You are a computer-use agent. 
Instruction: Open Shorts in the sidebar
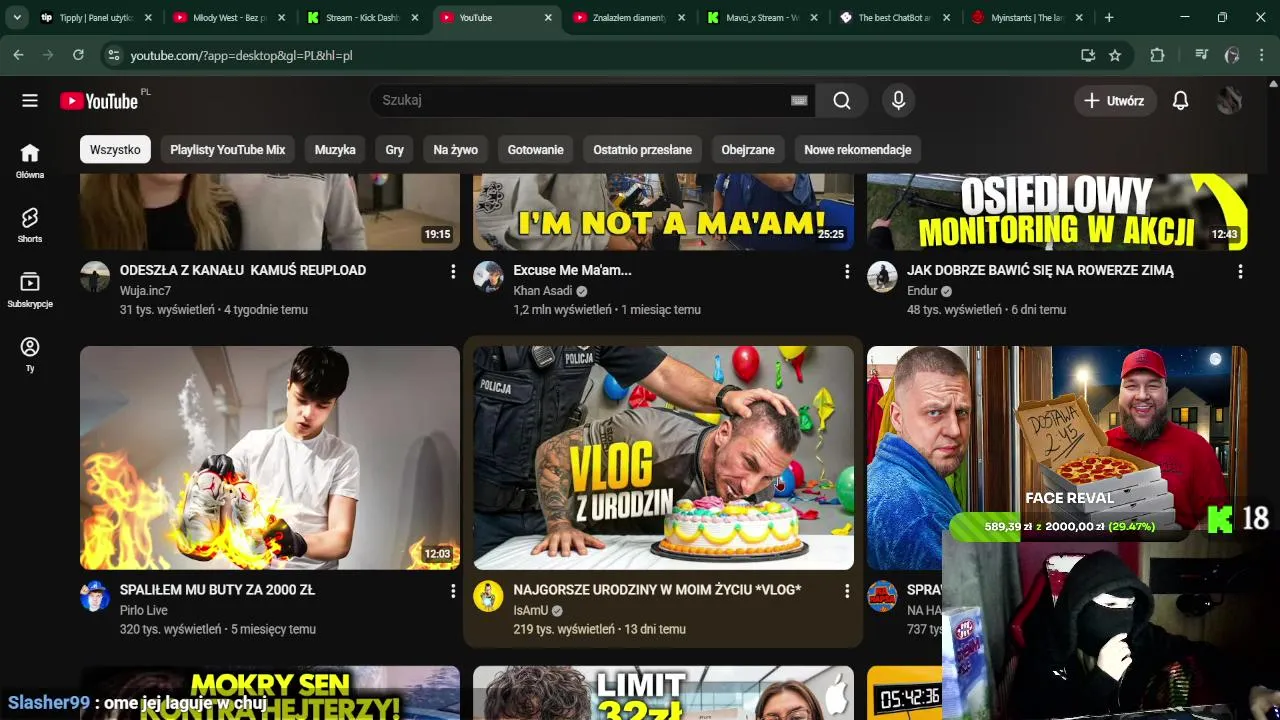point(30,225)
